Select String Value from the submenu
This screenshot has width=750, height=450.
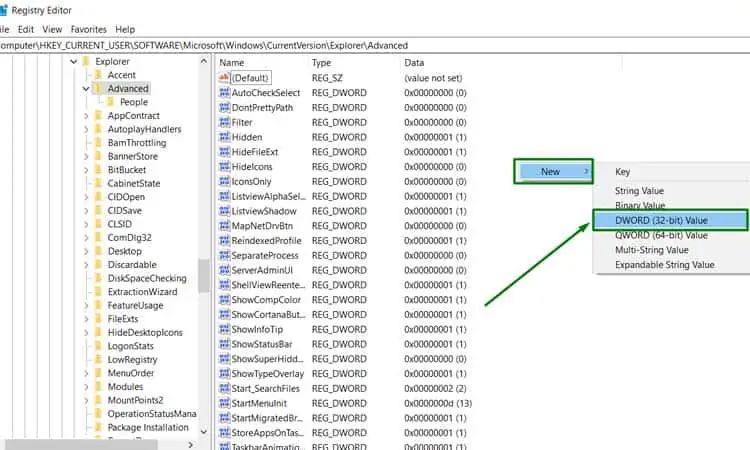coord(639,191)
